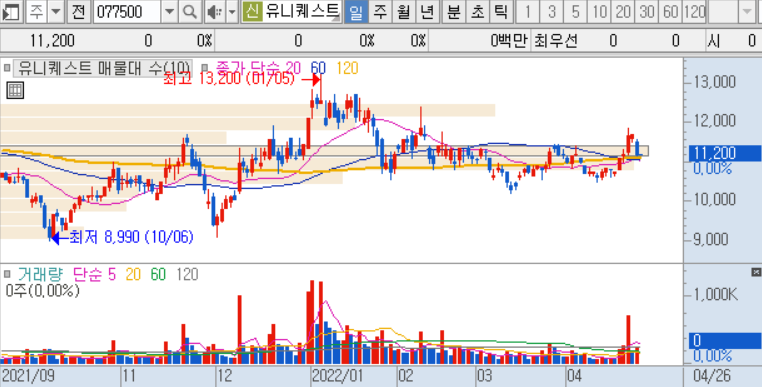Select the 10 interval button
Screen dimensions: 762x387
pos(599,12)
